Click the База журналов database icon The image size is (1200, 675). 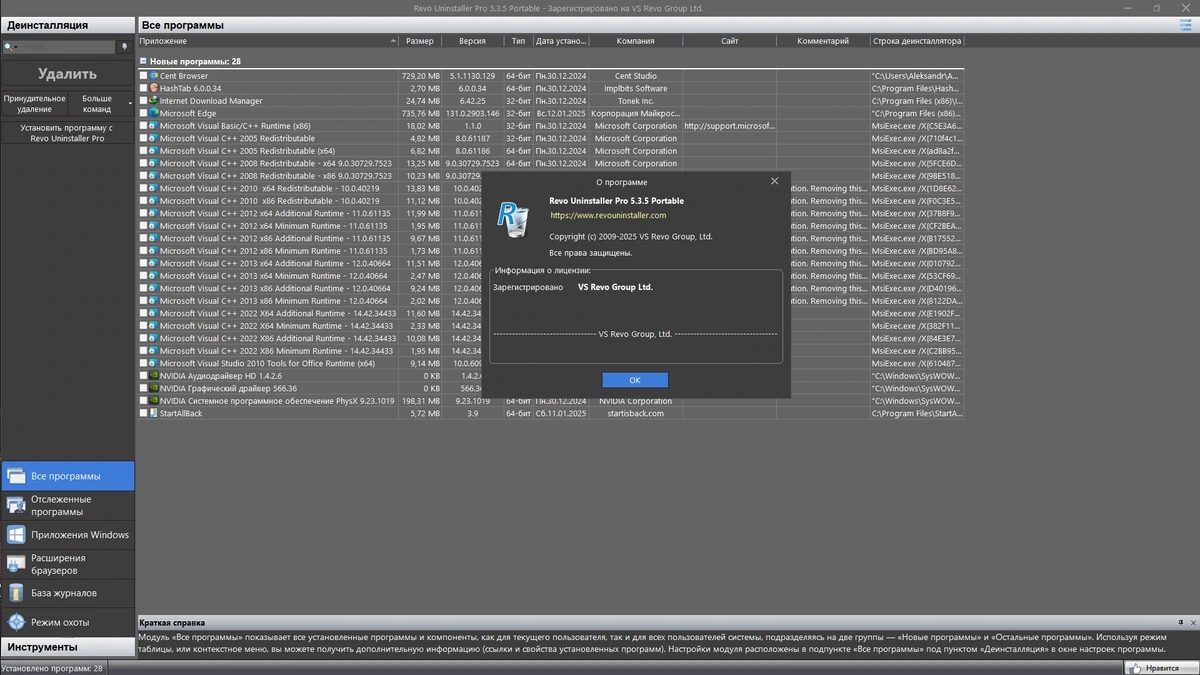coord(15,593)
